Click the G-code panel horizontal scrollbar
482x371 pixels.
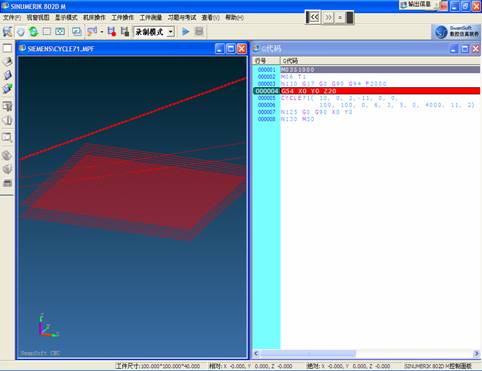[366, 354]
